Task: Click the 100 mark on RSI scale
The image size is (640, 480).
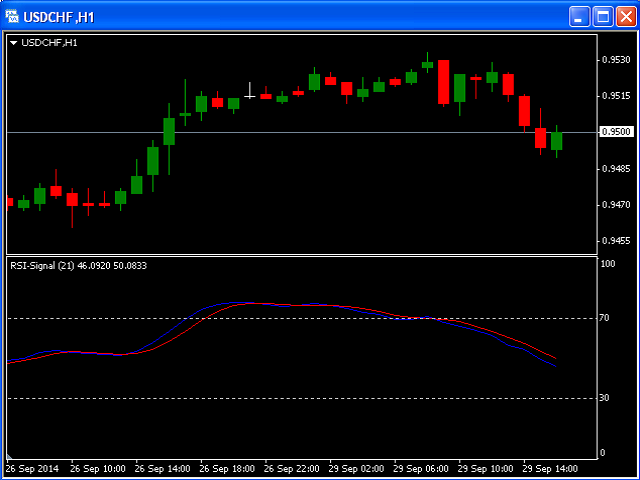Action: coord(607,264)
